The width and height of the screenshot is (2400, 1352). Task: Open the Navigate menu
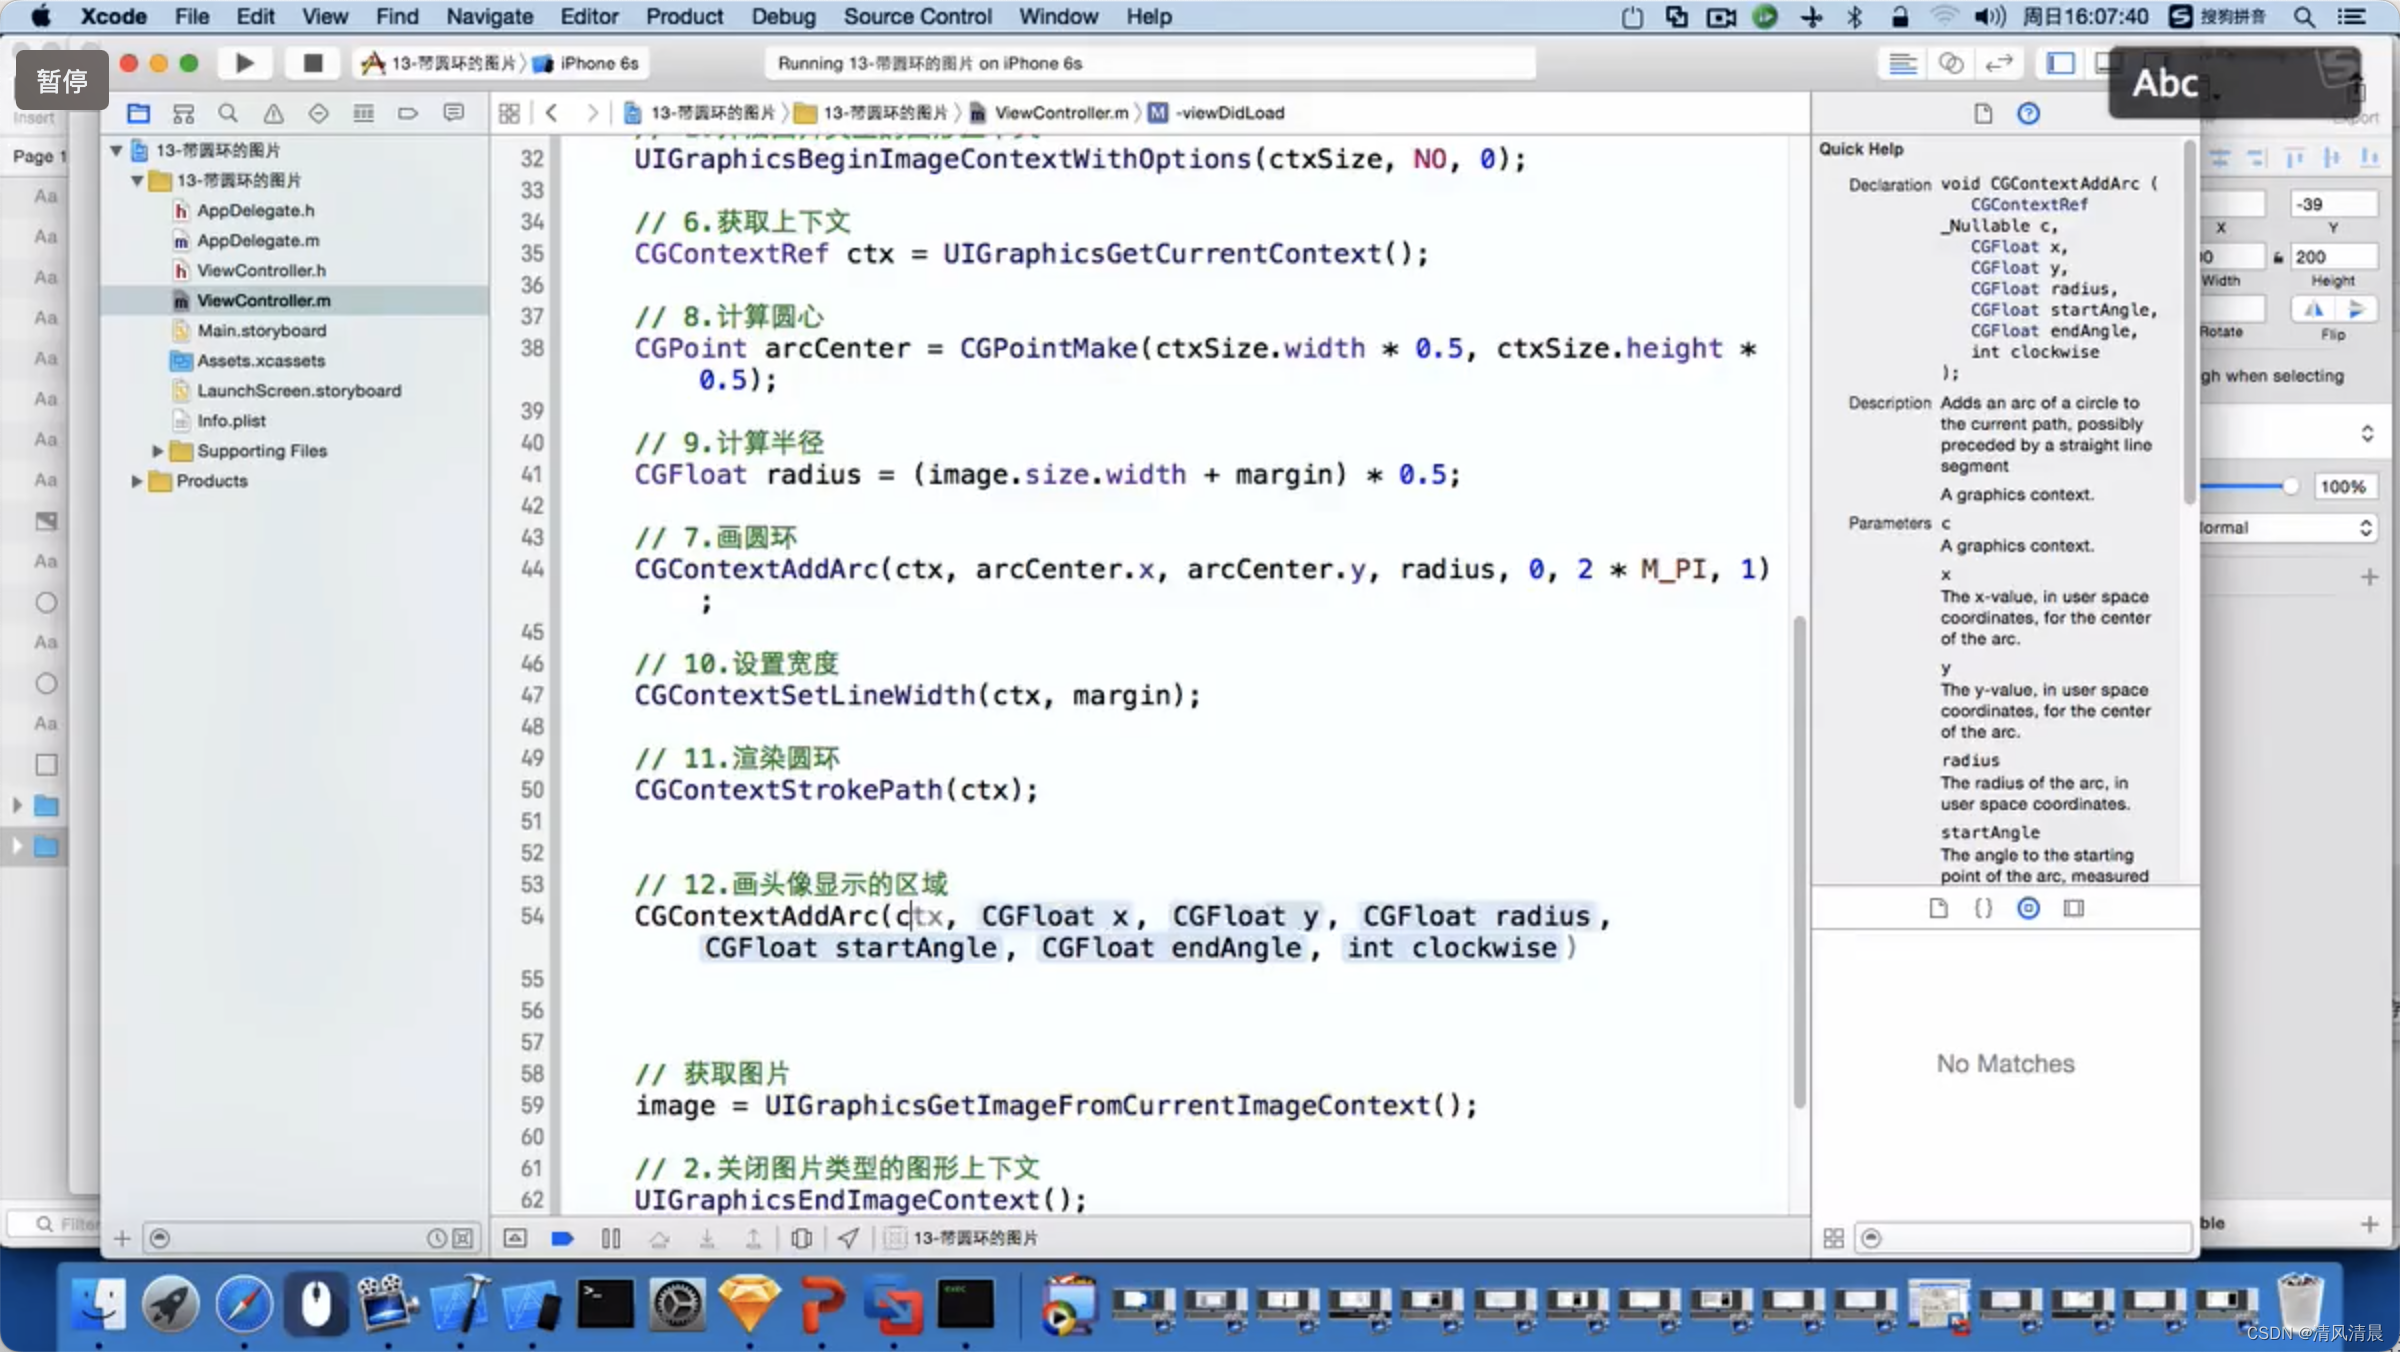489,16
